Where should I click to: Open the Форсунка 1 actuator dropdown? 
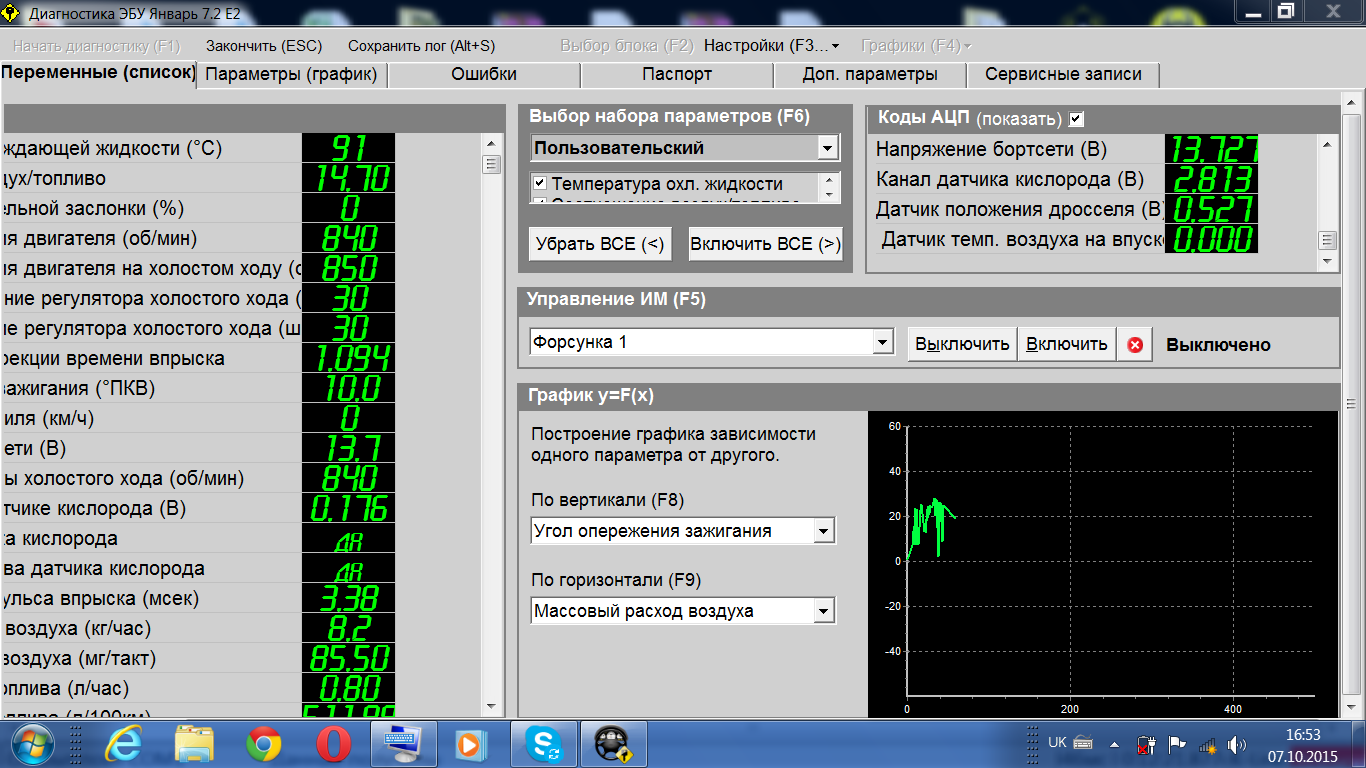[x=882, y=342]
